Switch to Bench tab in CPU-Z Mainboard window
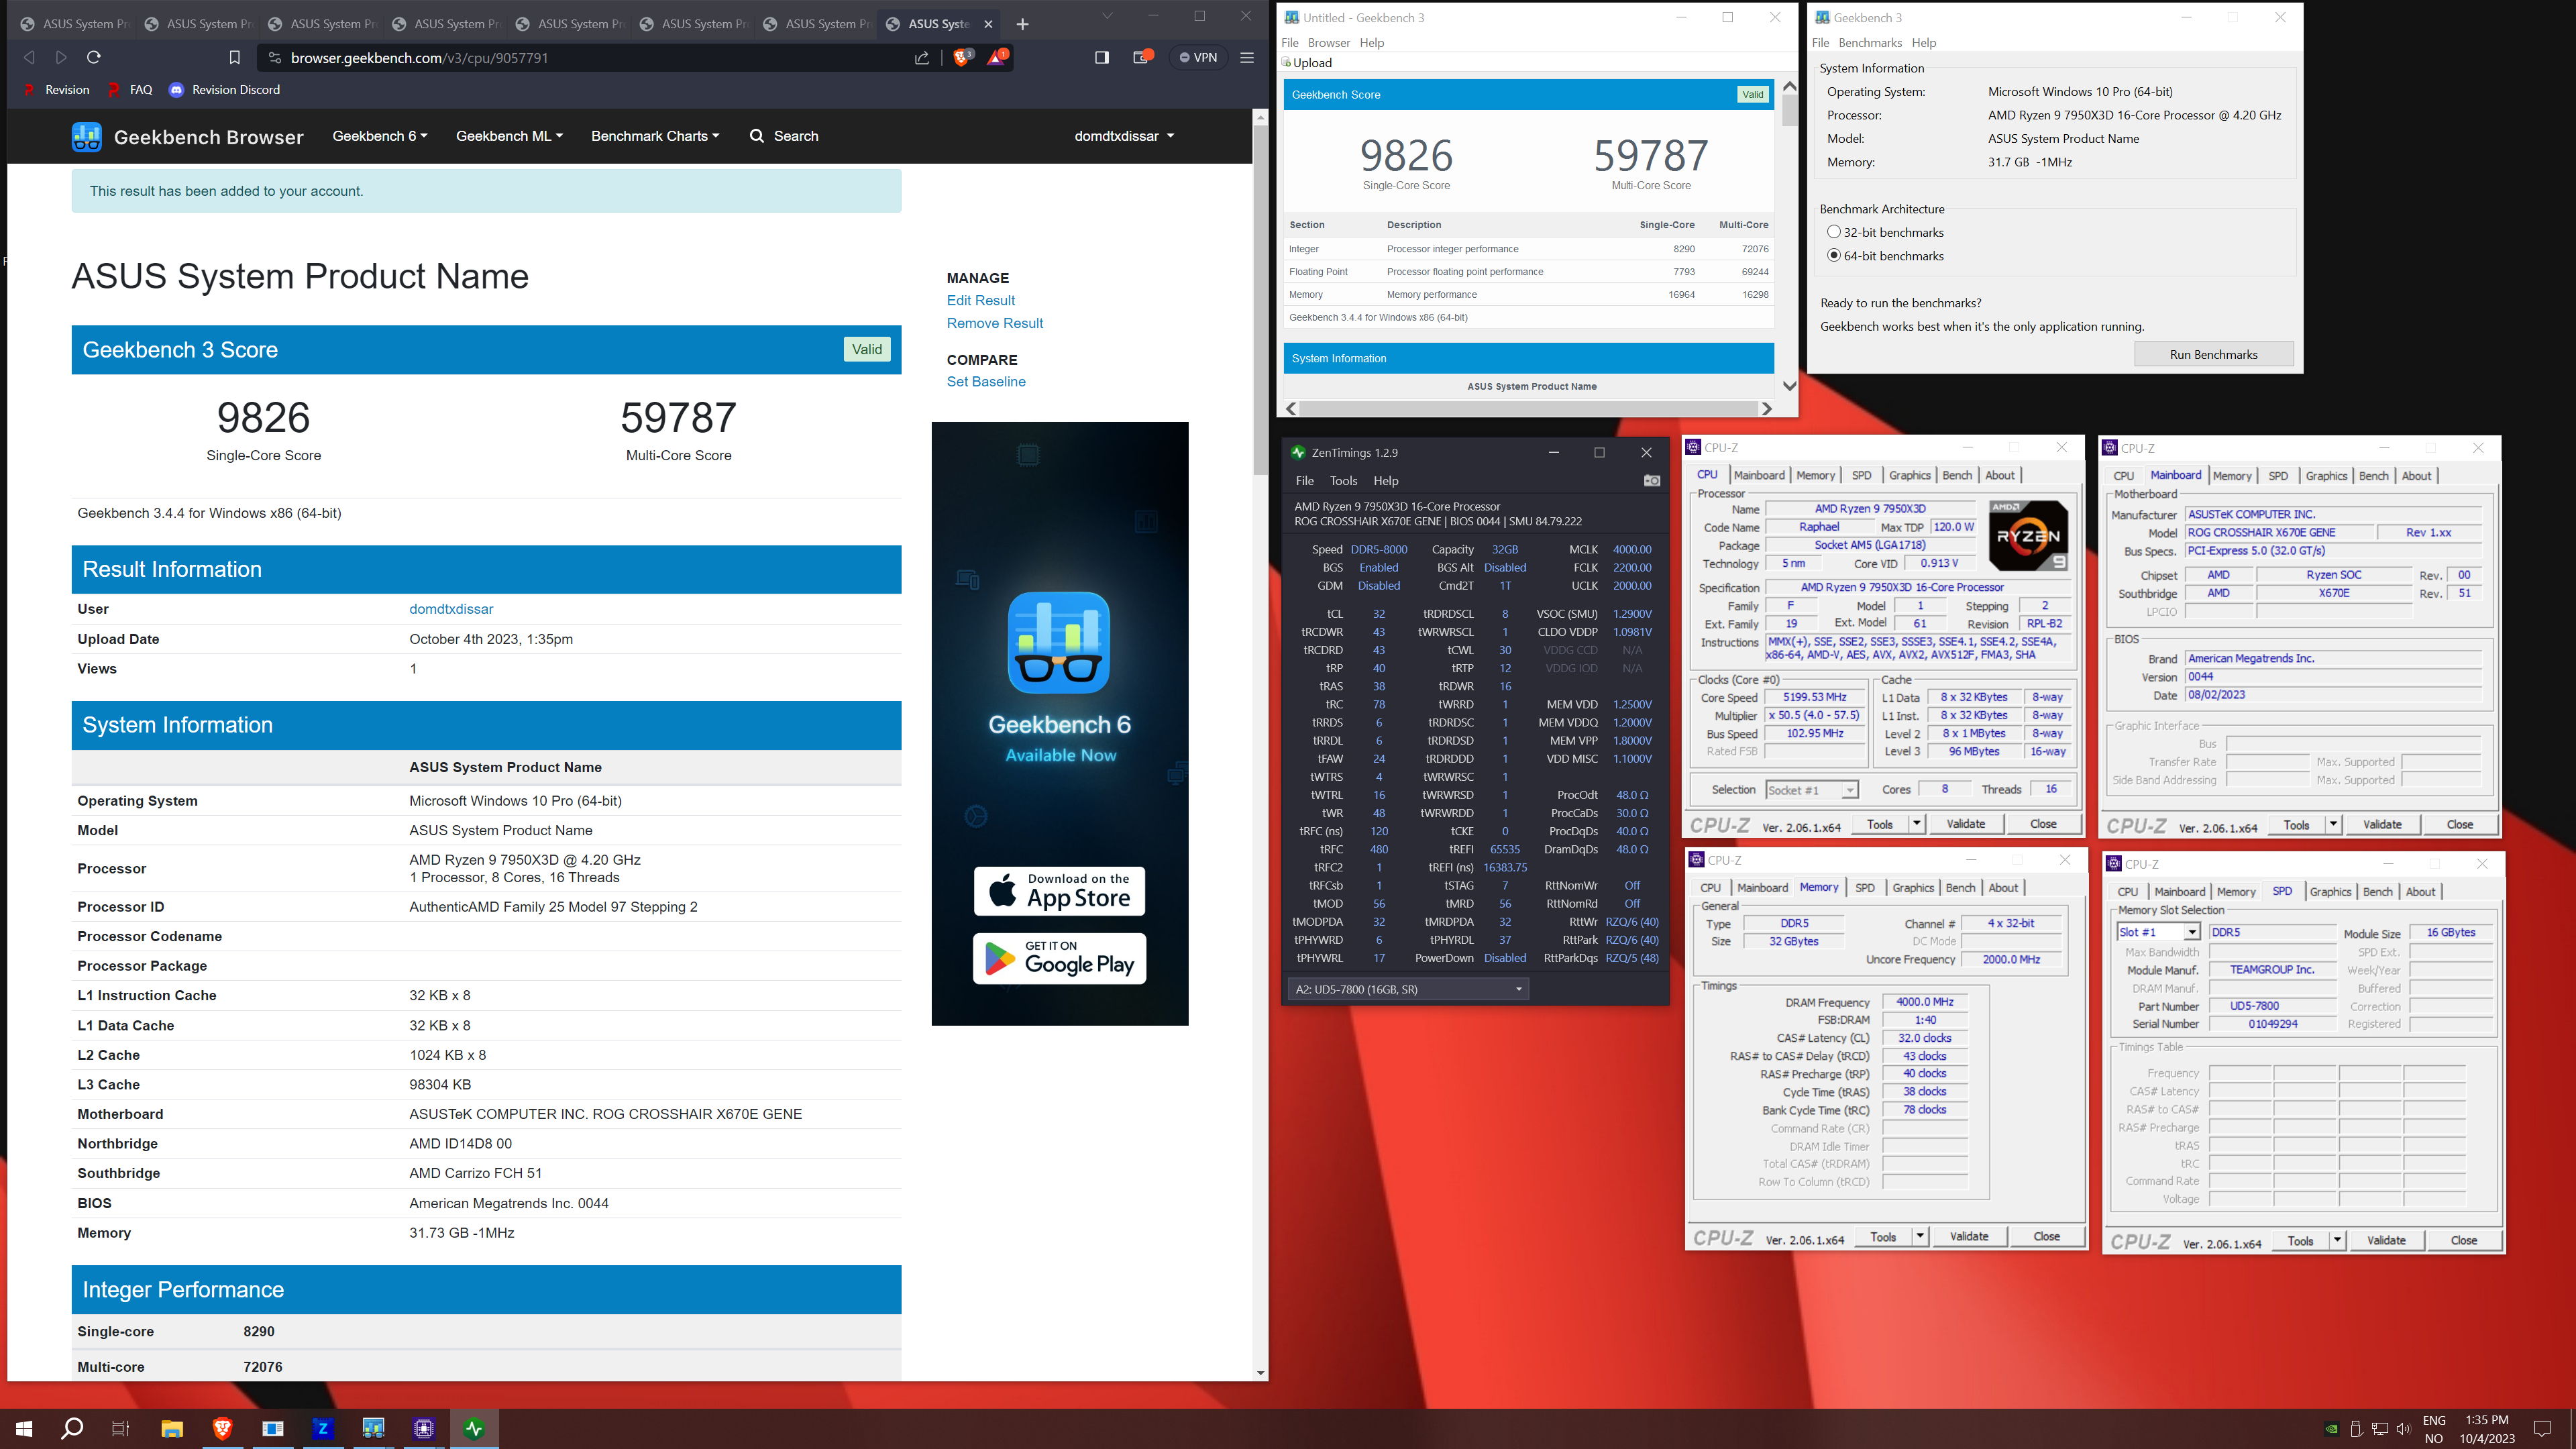Image resolution: width=2576 pixels, height=1449 pixels. 2373,476
